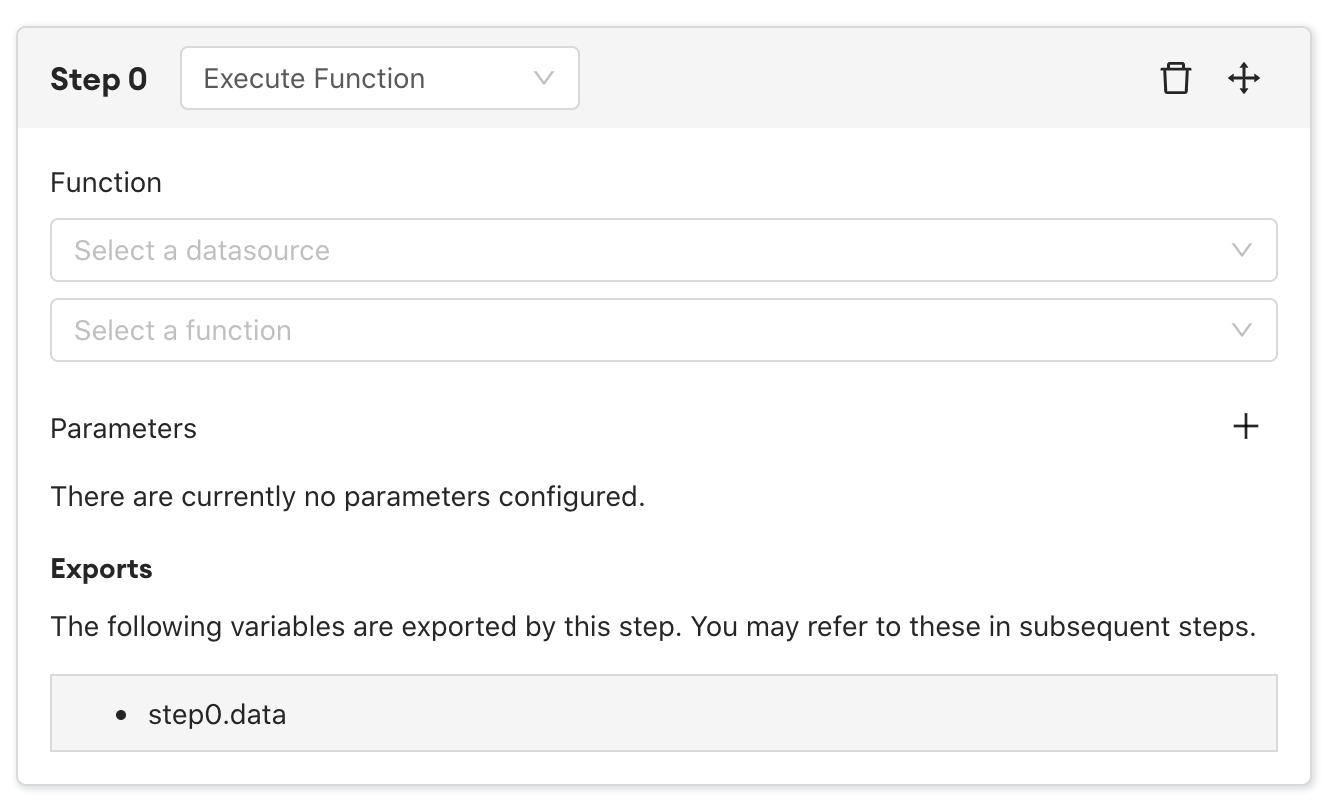Click the Parameters section label
This screenshot has width=1334, height=806.
point(123,429)
